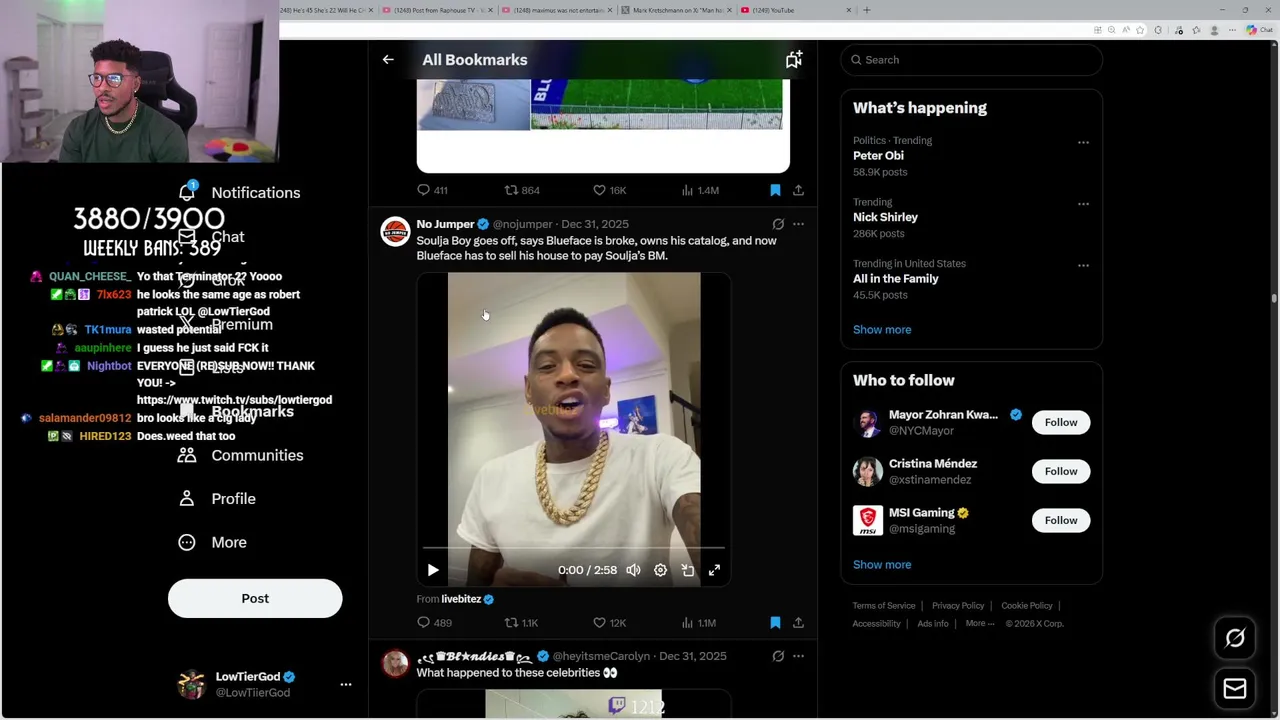Switch to the Post from Raphouse TV tab
Image resolution: width=1280 pixels, height=720 pixels.
click(x=438, y=10)
